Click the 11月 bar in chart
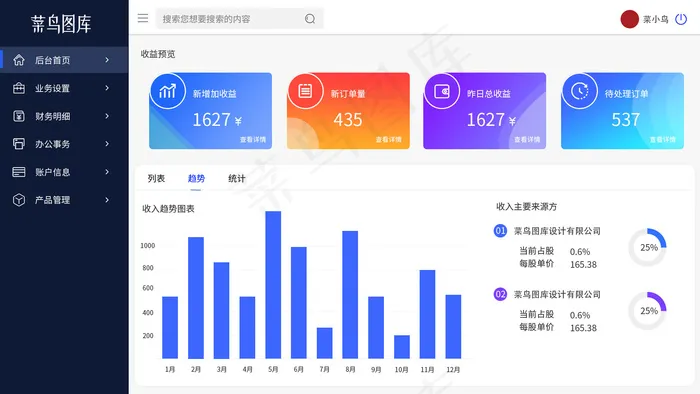The width and height of the screenshot is (700, 394). click(428, 314)
